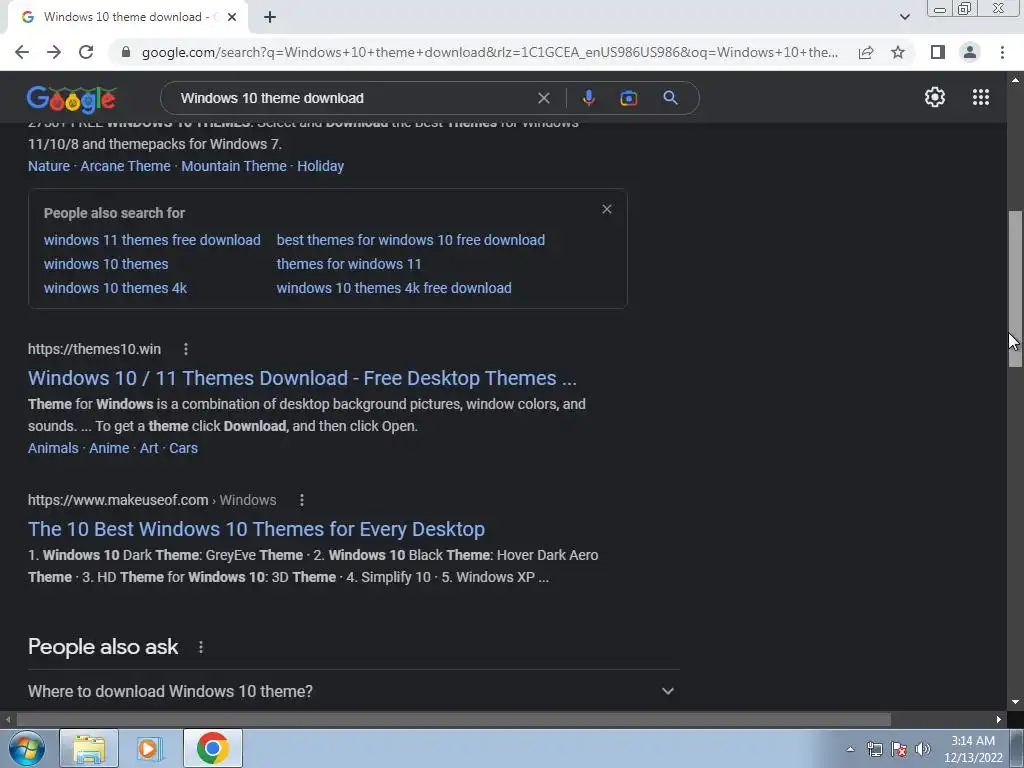
Task: Open the volume speaker tray icon
Action: [923, 749]
